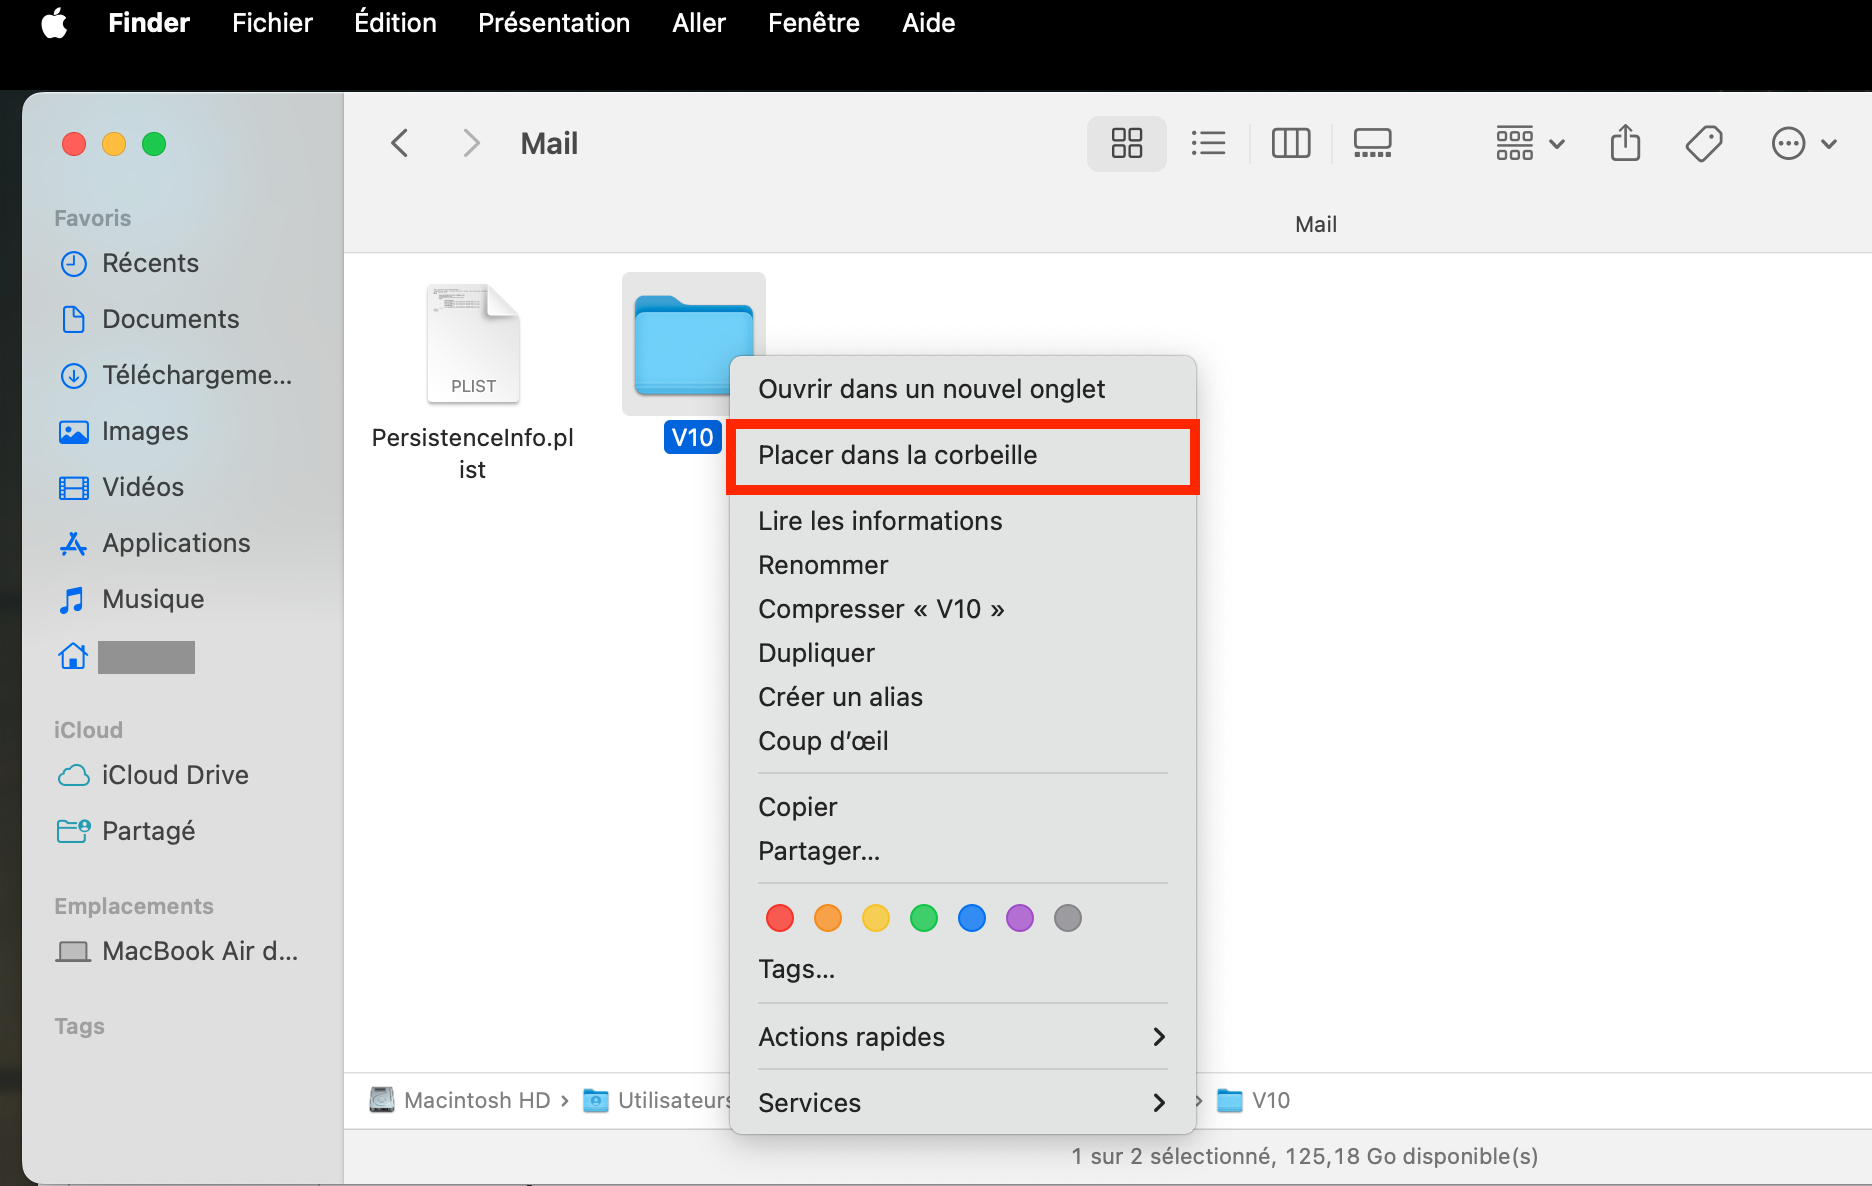Open the group-by dropdown in toolbar
This screenshot has width=1872, height=1186.
(1529, 143)
